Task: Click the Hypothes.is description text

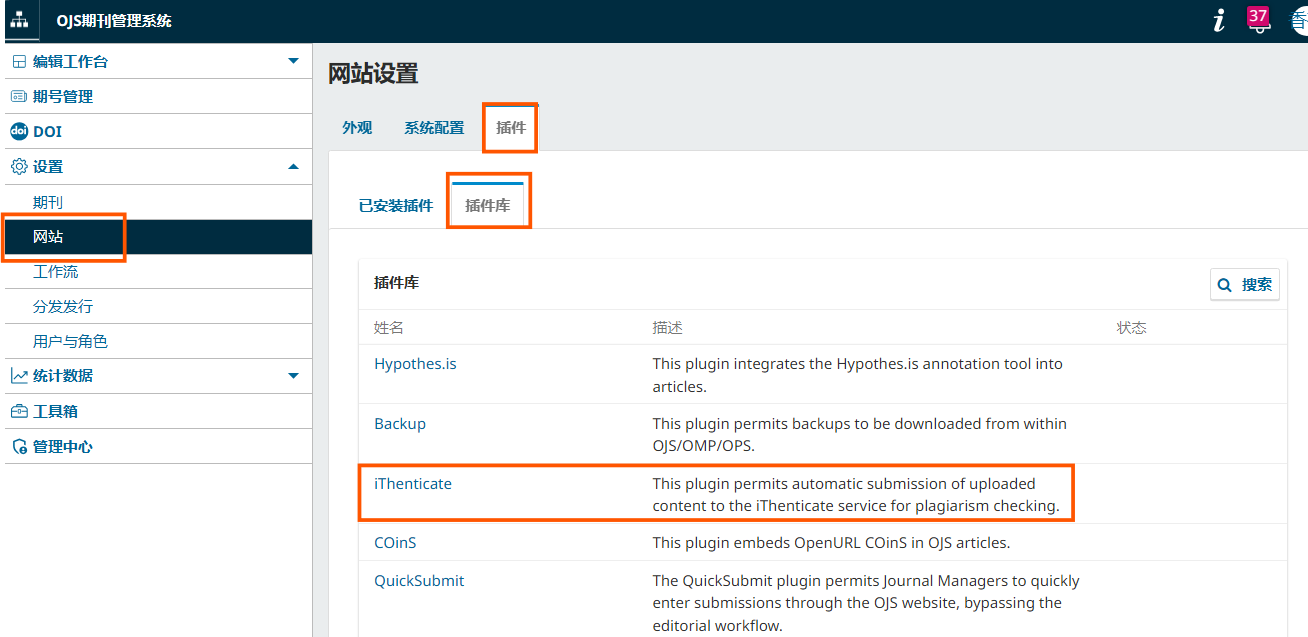Action: 858,375
